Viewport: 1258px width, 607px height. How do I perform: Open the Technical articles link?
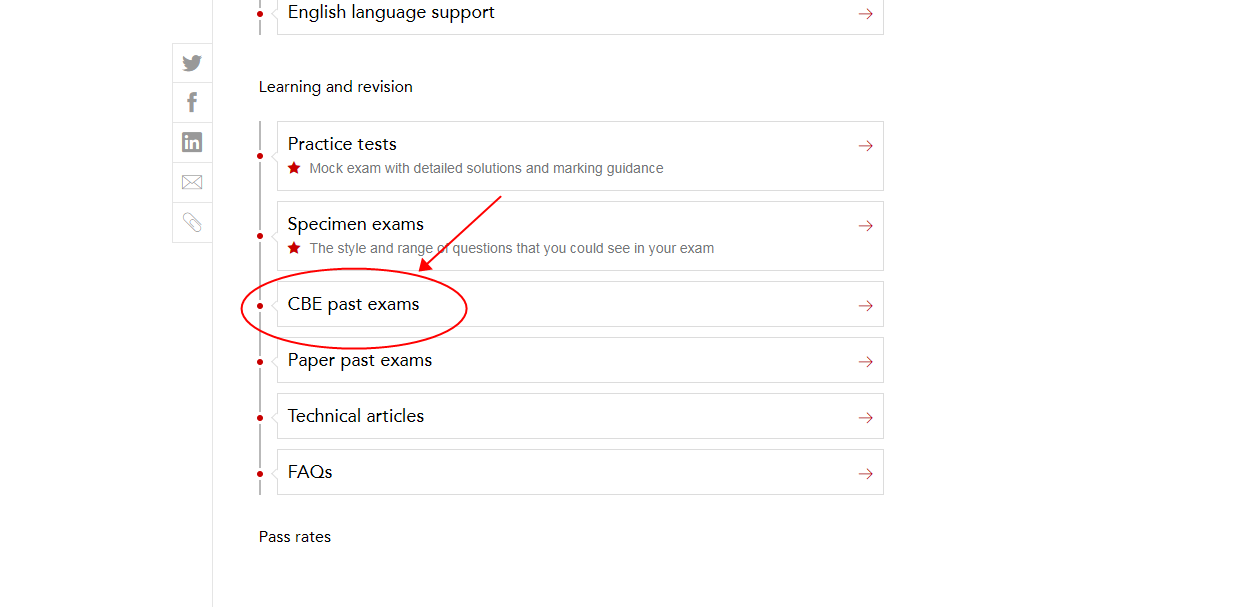tap(580, 416)
